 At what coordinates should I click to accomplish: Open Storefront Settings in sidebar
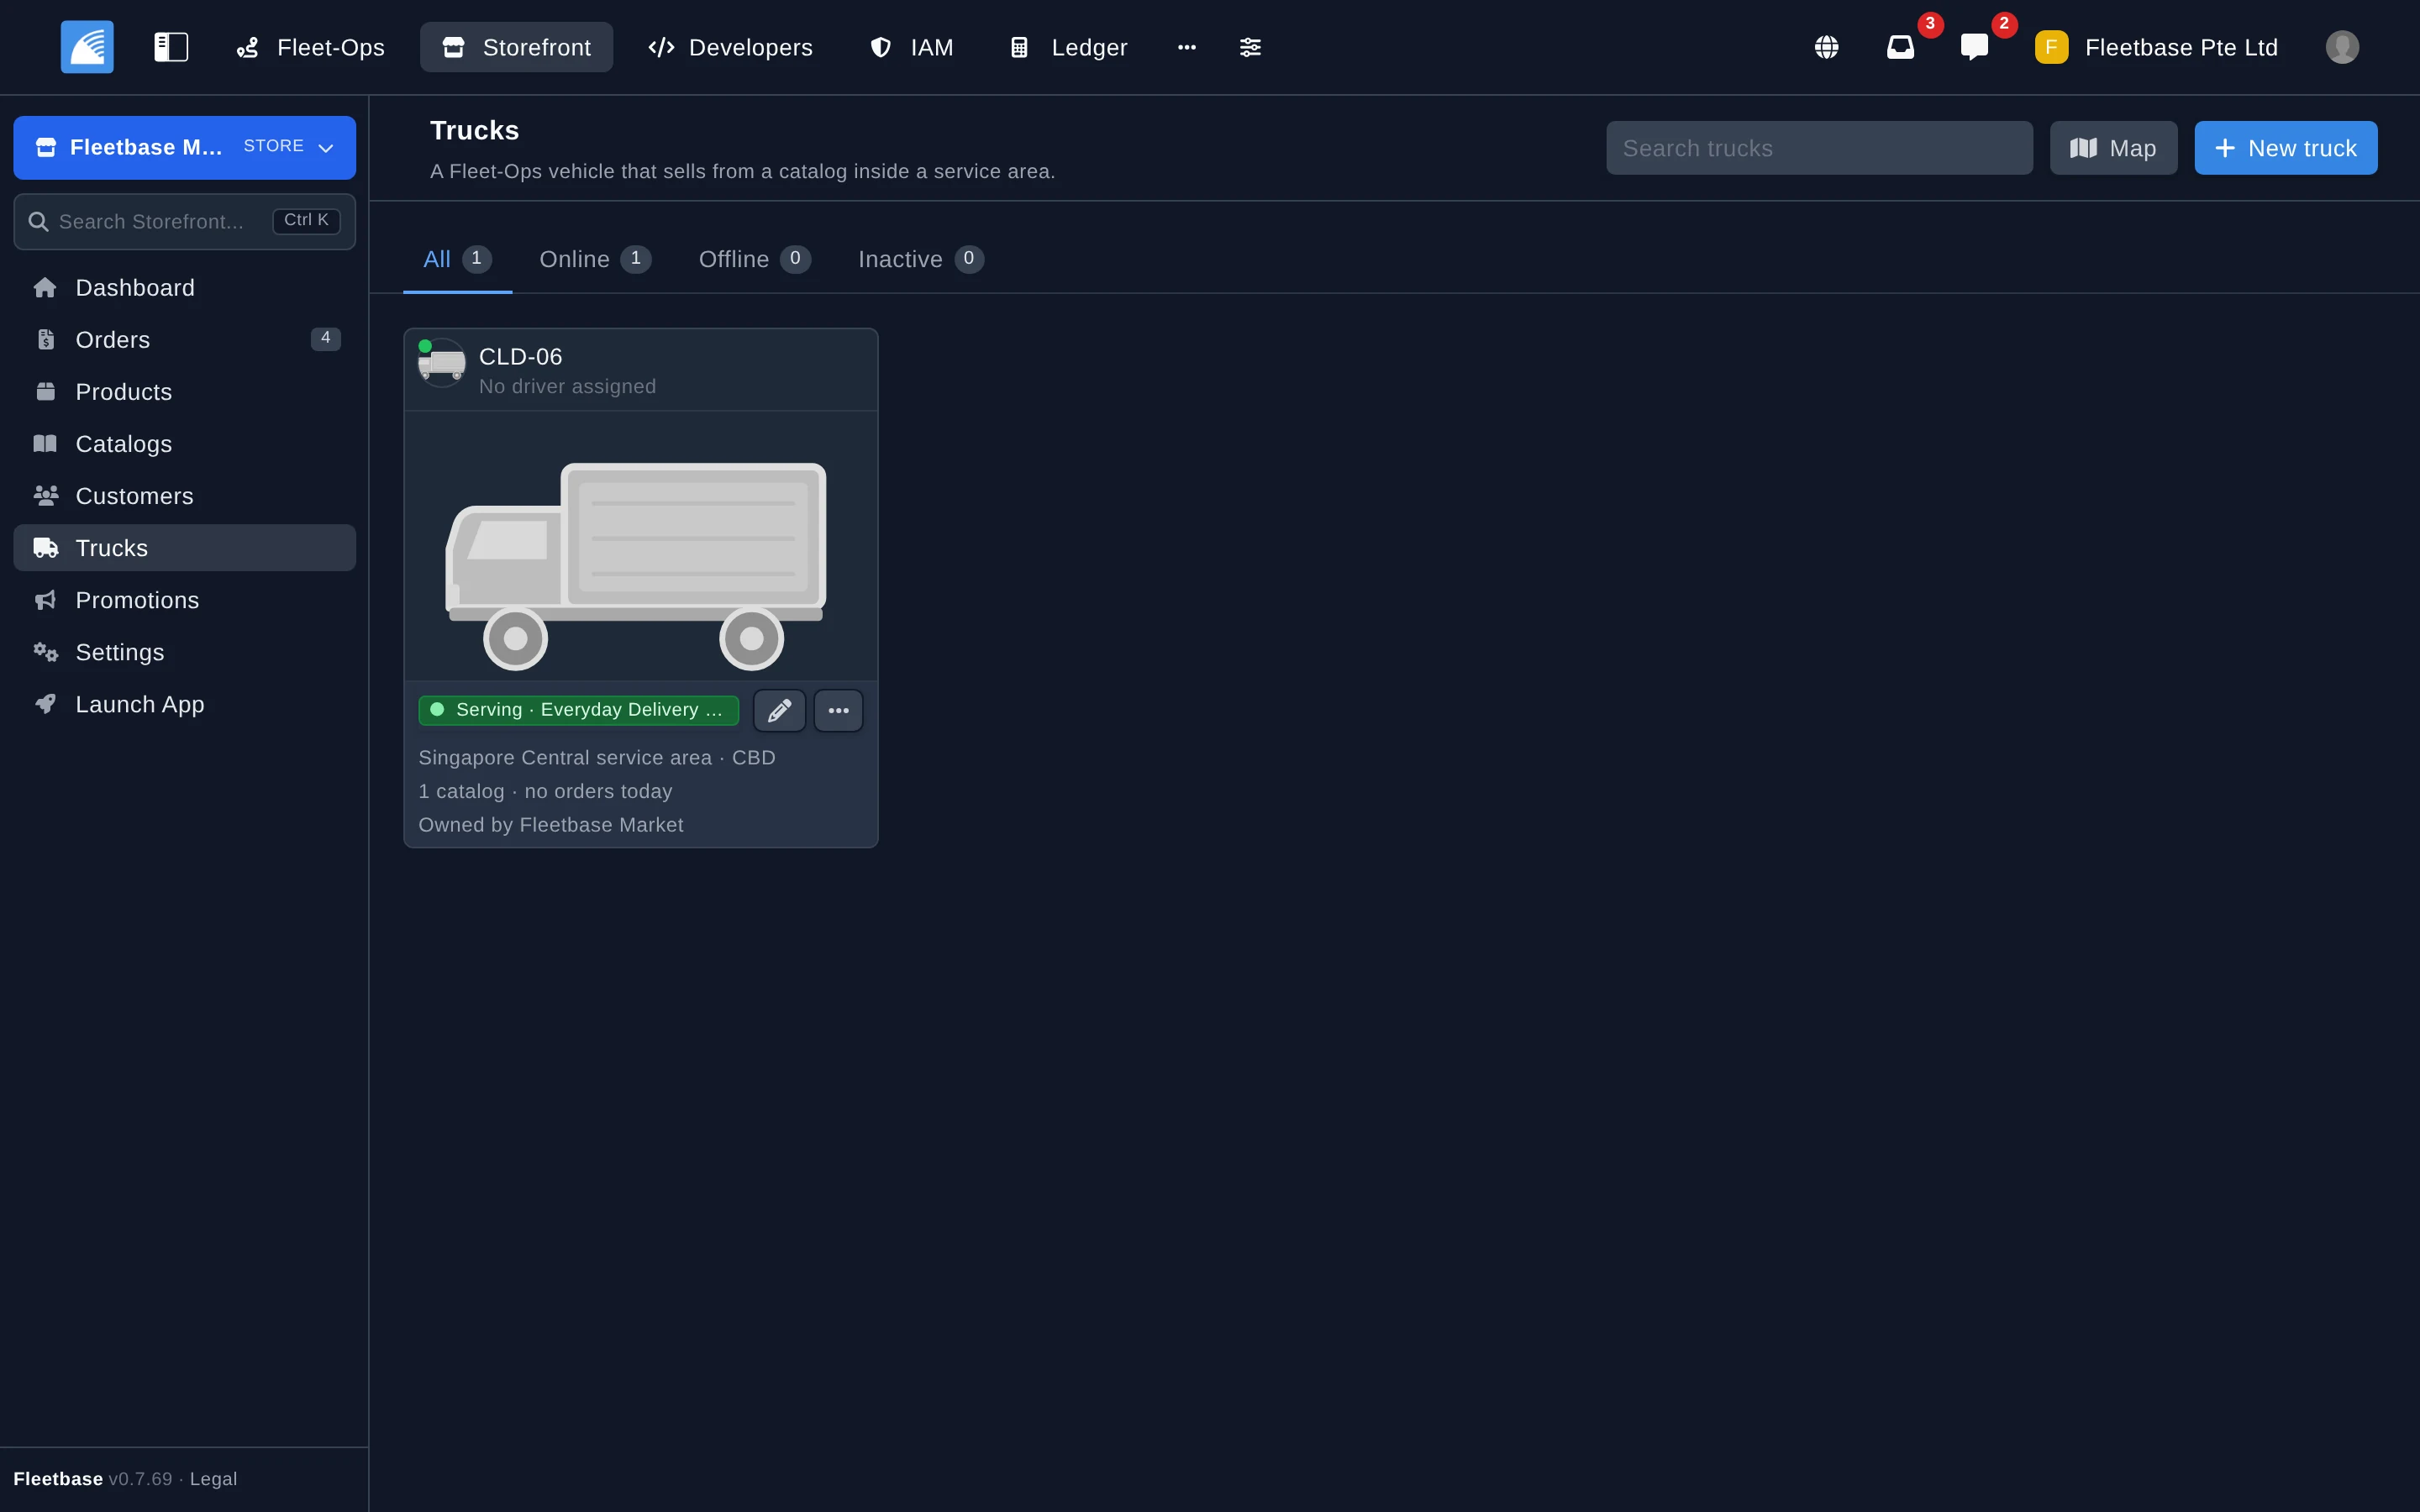click(185, 652)
